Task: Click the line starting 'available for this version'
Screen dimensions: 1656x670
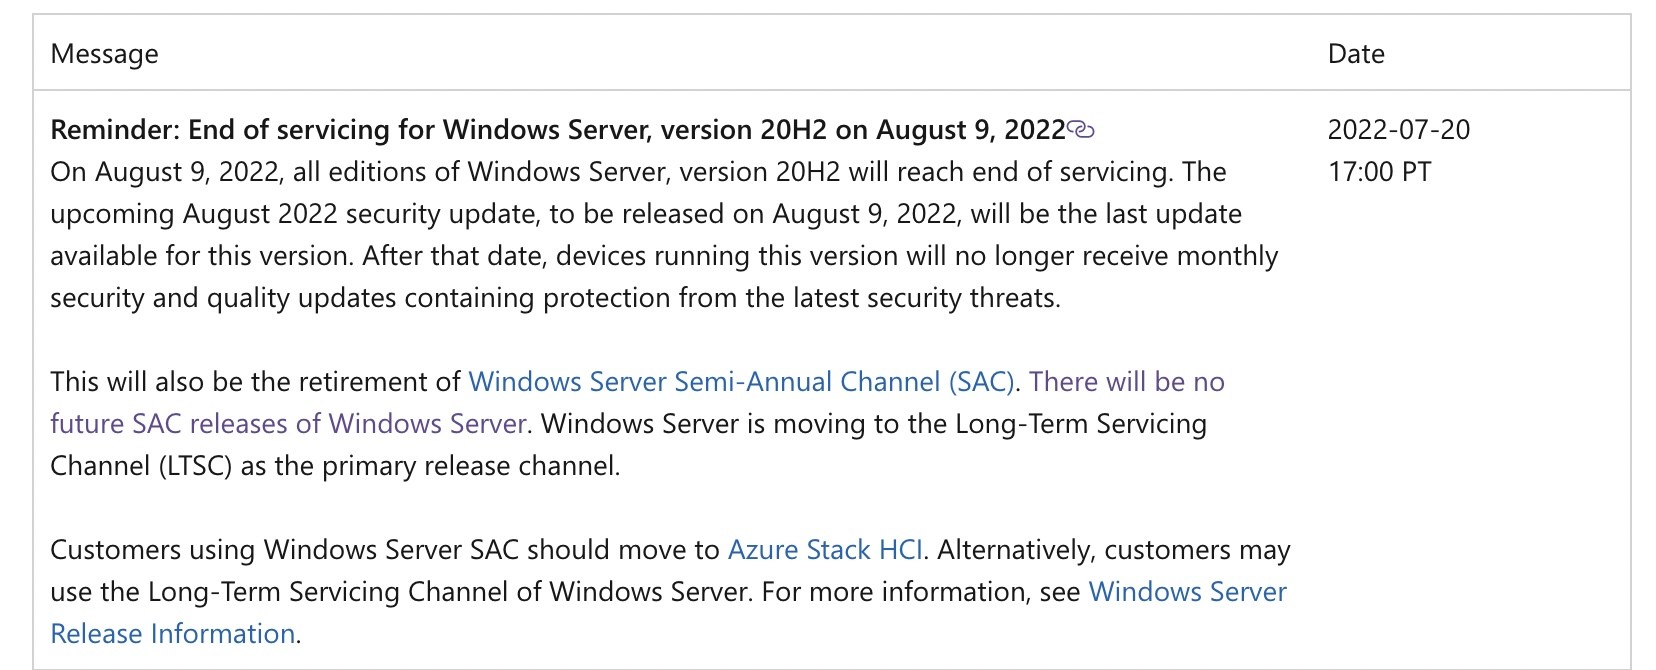Action: point(664,256)
